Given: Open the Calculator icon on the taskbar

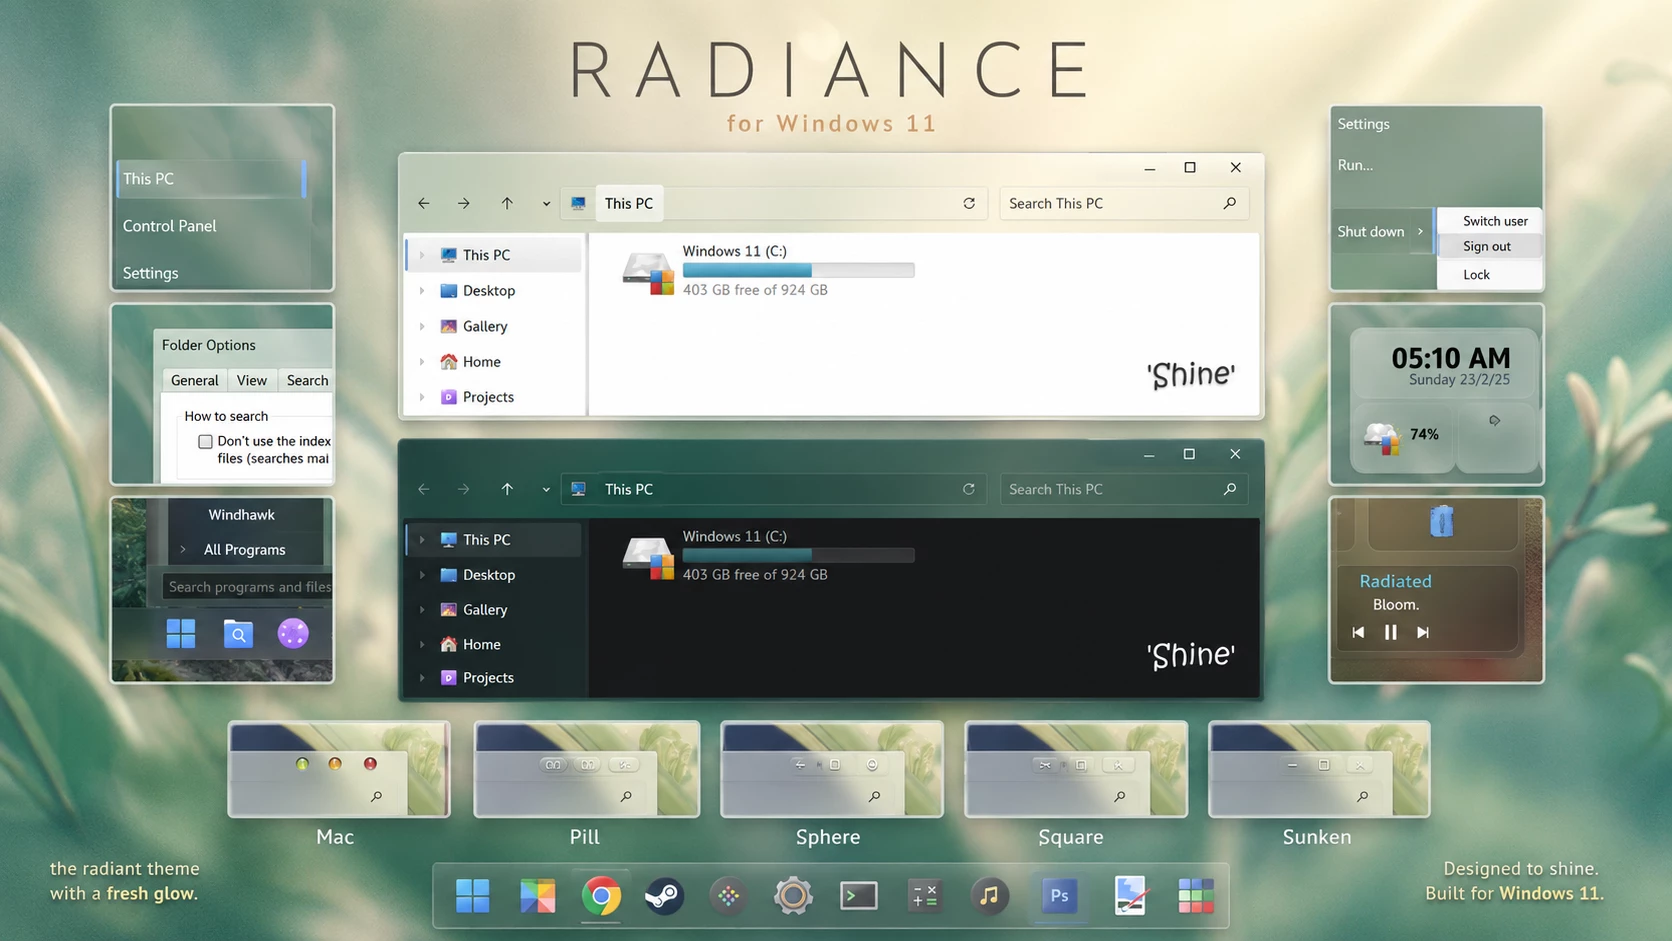Looking at the screenshot, I should [x=924, y=896].
